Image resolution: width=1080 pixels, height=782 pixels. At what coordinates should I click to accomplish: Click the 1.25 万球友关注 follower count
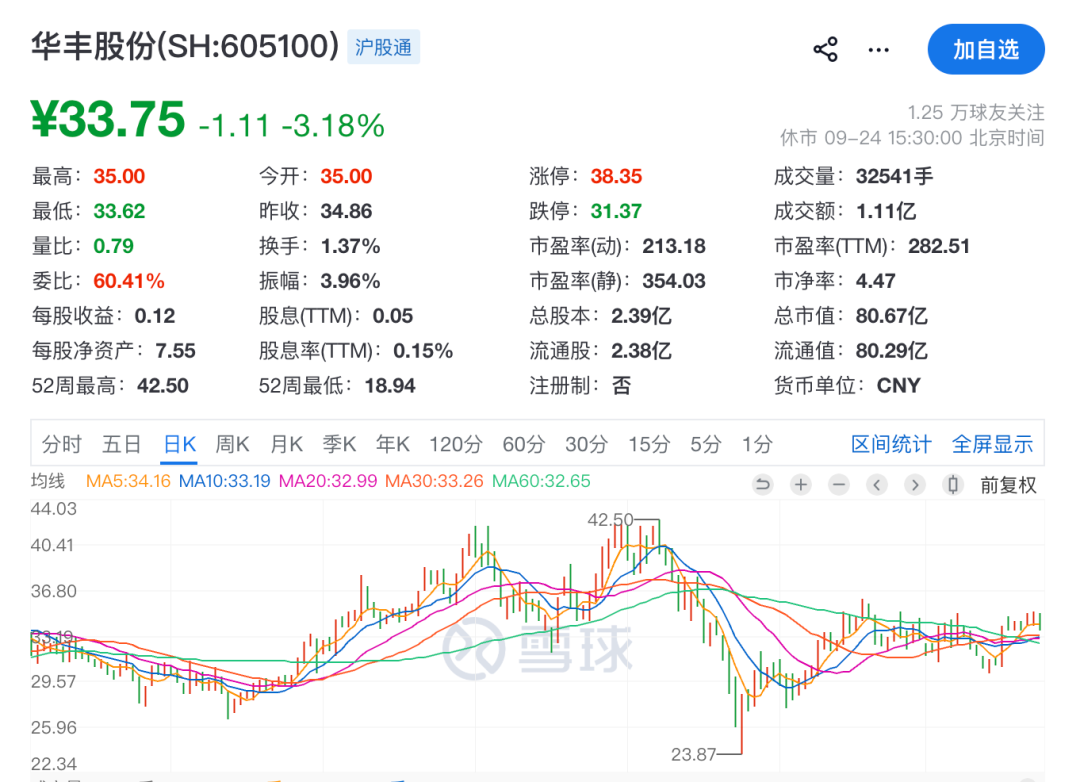976,112
